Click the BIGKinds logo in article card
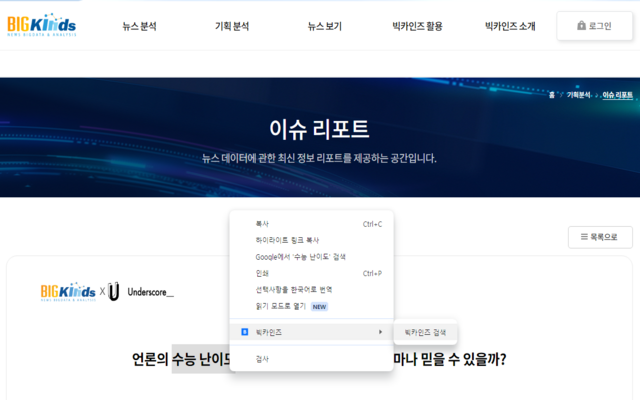Viewport: 640px width, 400px height. pyautogui.click(x=68, y=291)
